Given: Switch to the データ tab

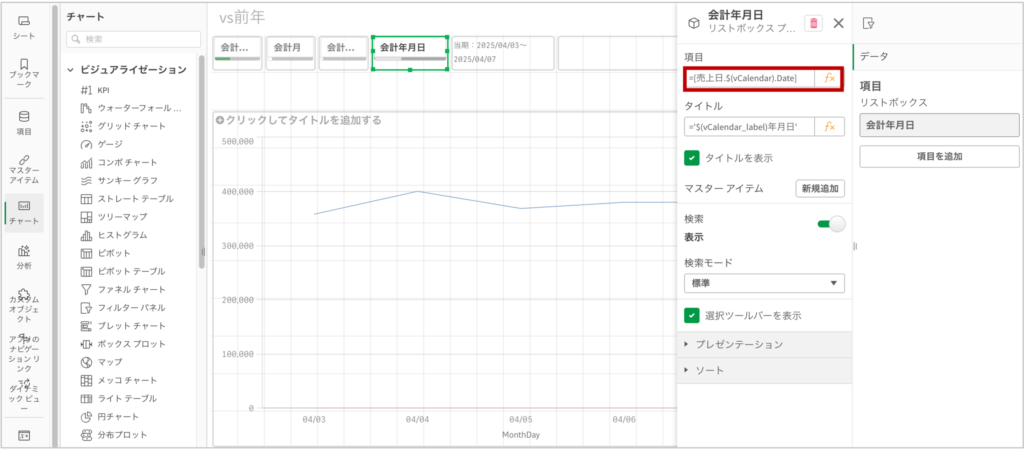Looking at the screenshot, I should click(874, 56).
